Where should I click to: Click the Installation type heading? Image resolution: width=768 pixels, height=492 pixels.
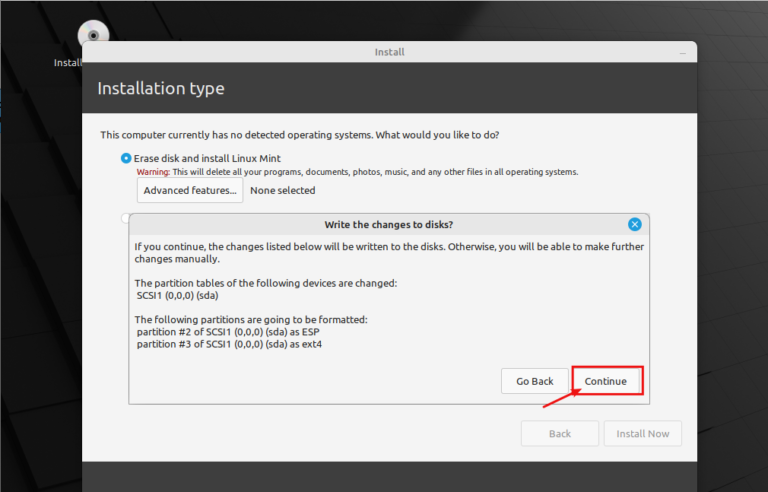click(161, 88)
